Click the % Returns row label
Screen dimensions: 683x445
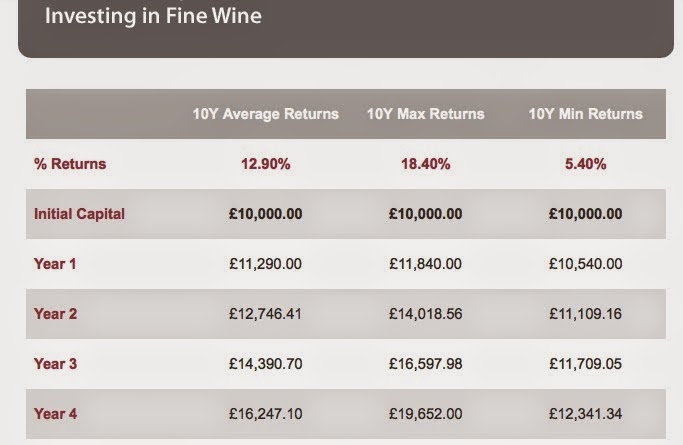[x=69, y=164]
